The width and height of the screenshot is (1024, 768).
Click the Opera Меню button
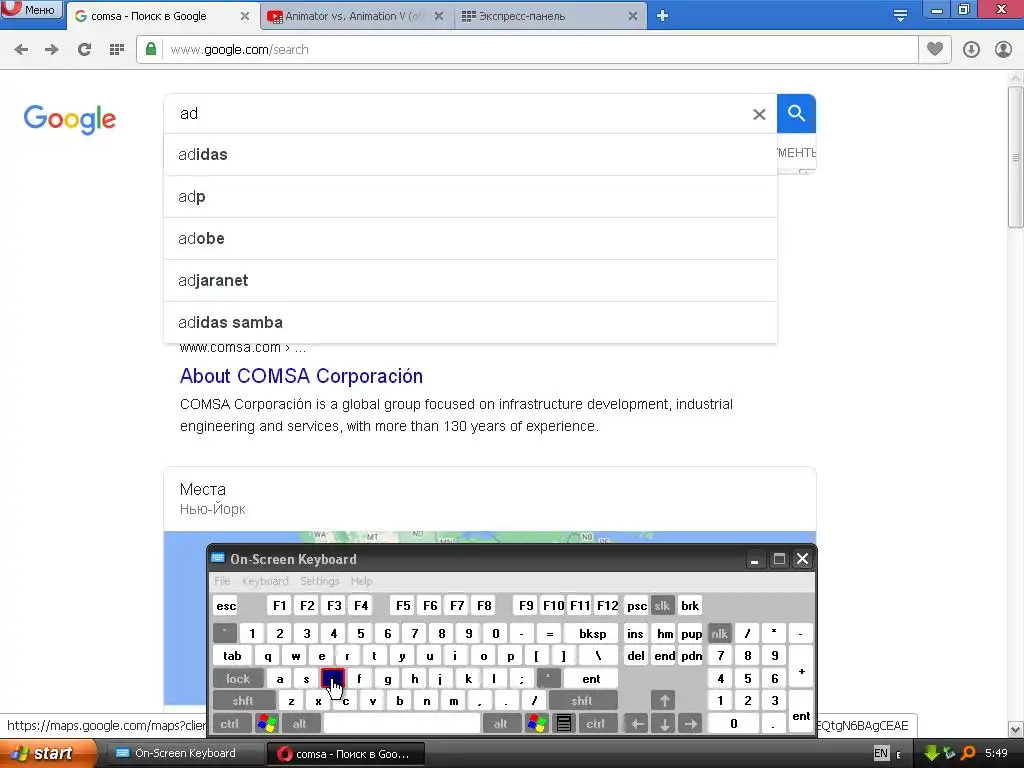coord(31,9)
